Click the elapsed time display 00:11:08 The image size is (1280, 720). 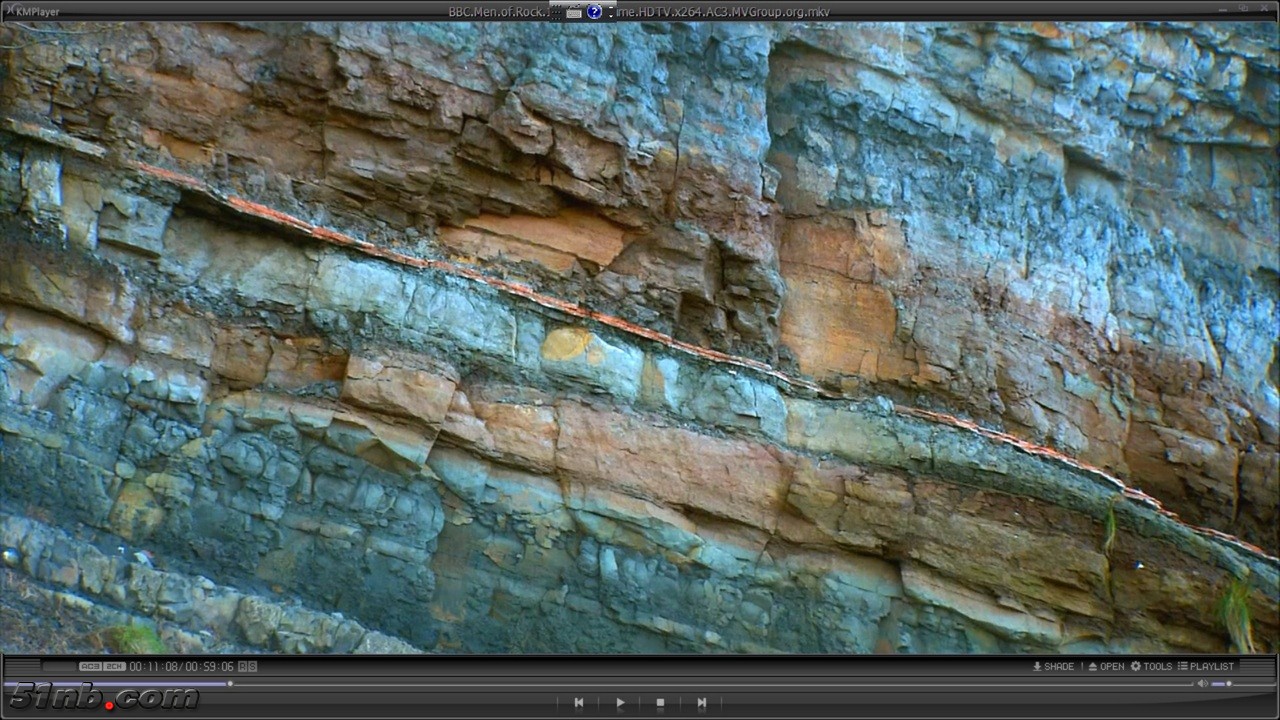(x=153, y=666)
